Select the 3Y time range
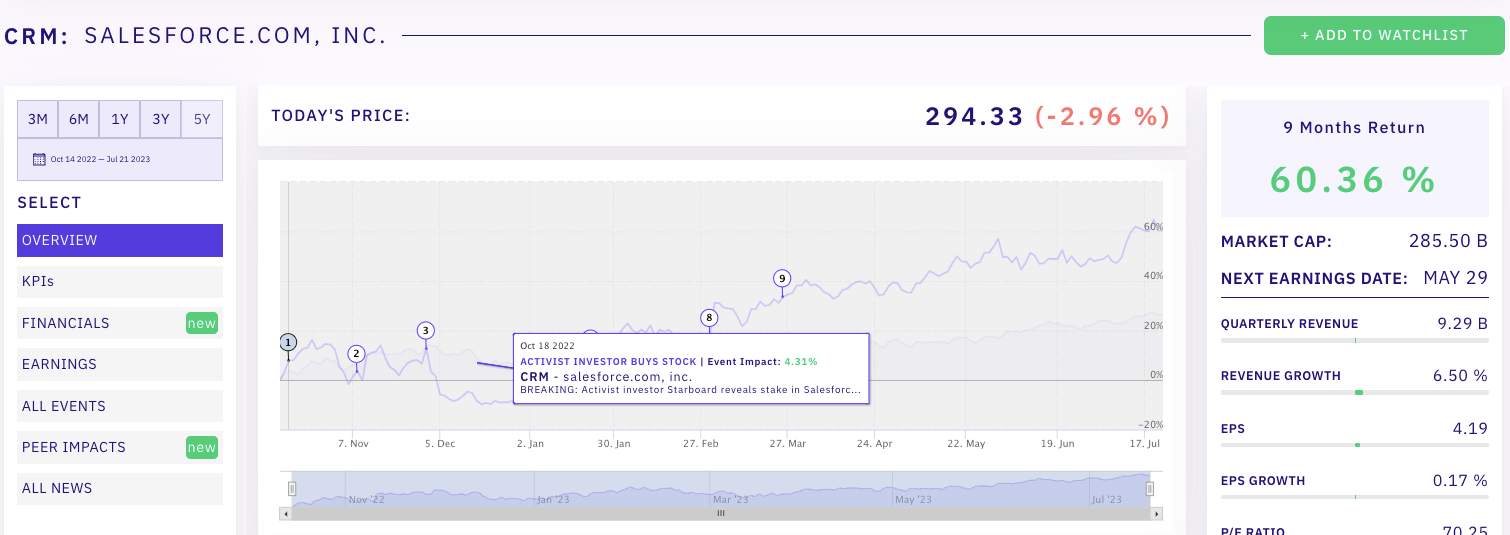The width and height of the screenshot is (1510, 535). click(161, 119)
